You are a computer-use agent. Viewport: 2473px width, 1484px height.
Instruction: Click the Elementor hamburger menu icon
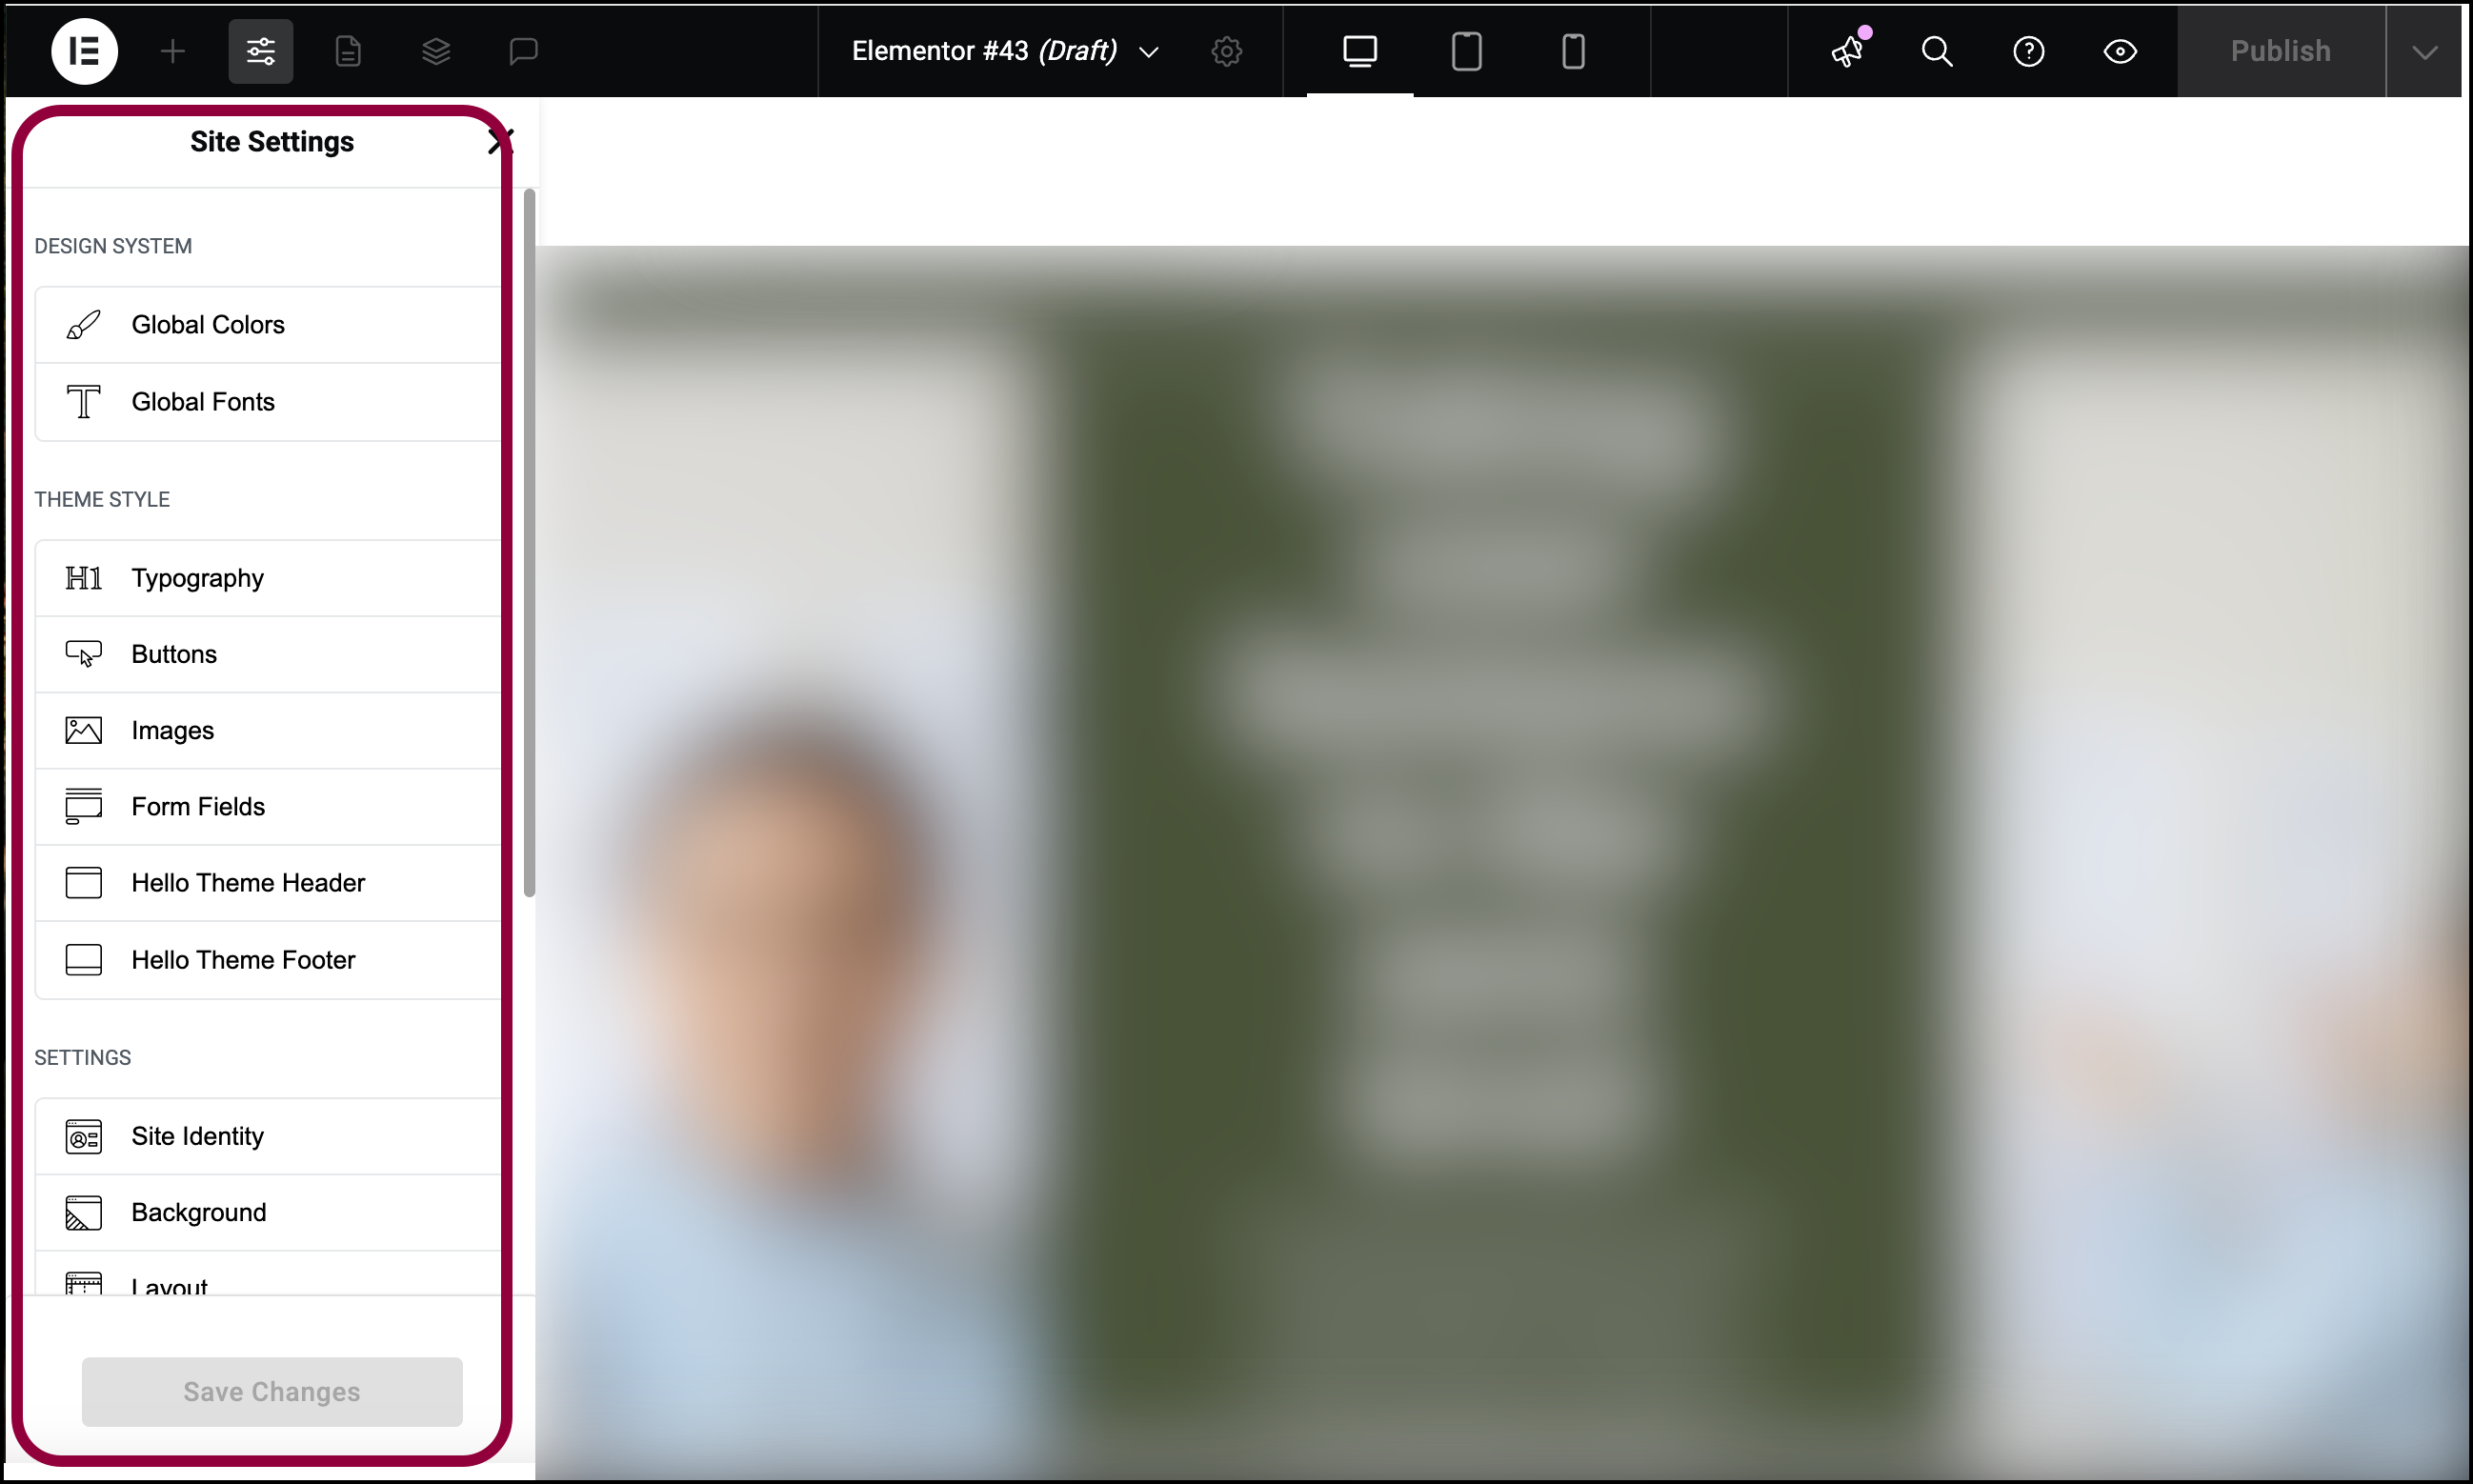point(85,50)
